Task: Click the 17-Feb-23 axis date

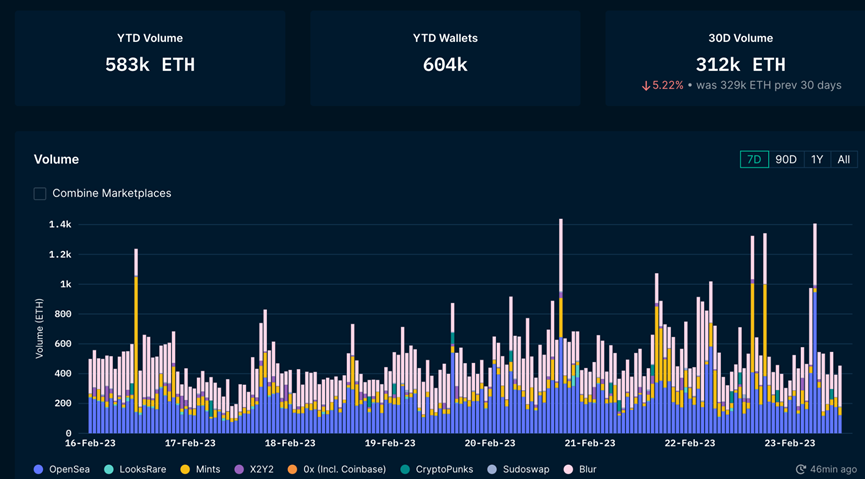Action: [191, 443]
